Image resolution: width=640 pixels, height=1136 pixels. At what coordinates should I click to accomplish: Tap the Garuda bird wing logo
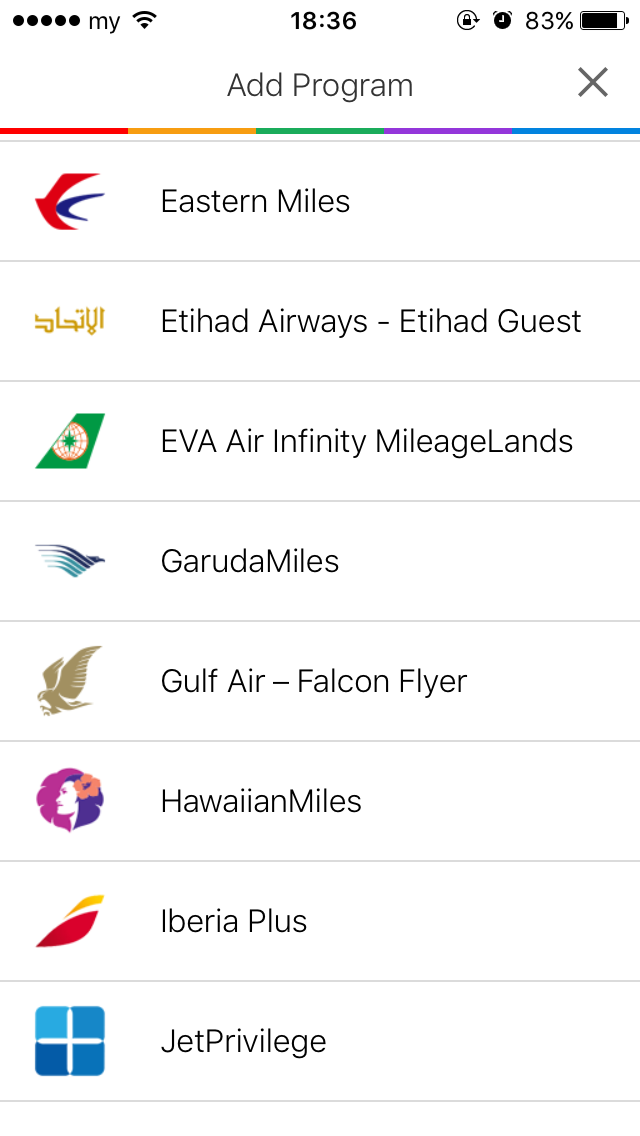pyautogui.click(x=69, y=561)
